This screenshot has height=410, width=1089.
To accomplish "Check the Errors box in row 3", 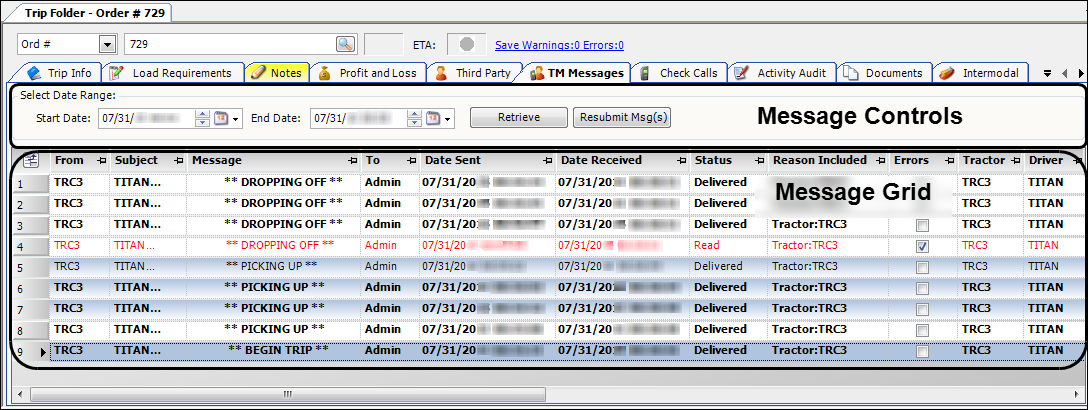I will click(x=922, y=225).
